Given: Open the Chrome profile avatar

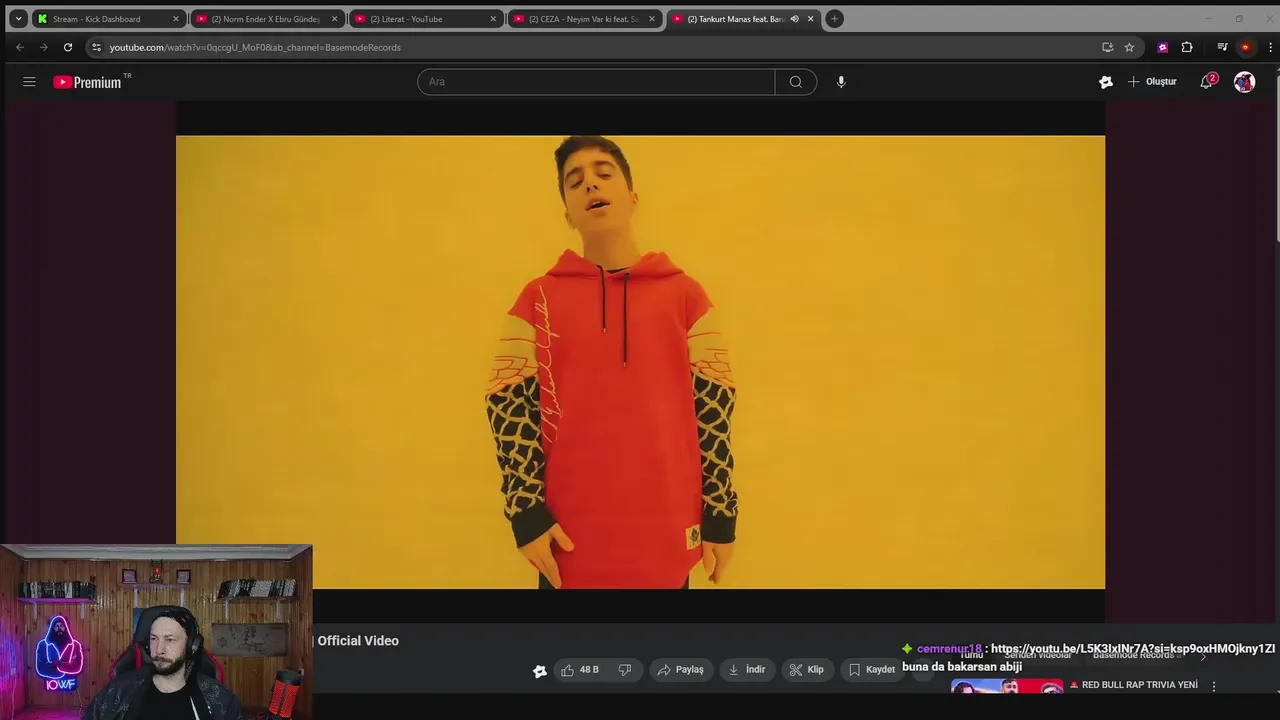Looking at the screenshot, I should (1245, 47).
